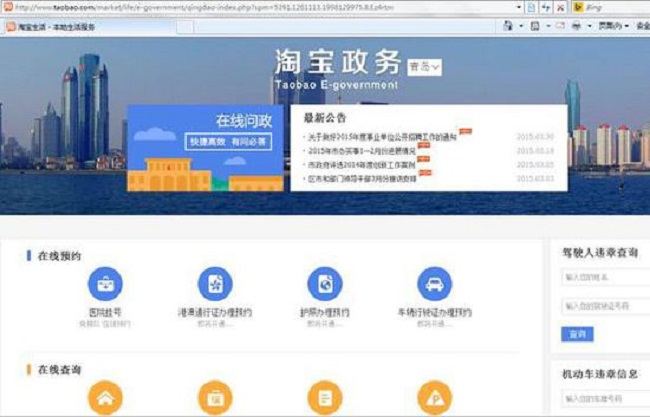Open the safety menu at toolbar's right edge
The height and width of the screenshot is (417, 650).
pos(643,26)
